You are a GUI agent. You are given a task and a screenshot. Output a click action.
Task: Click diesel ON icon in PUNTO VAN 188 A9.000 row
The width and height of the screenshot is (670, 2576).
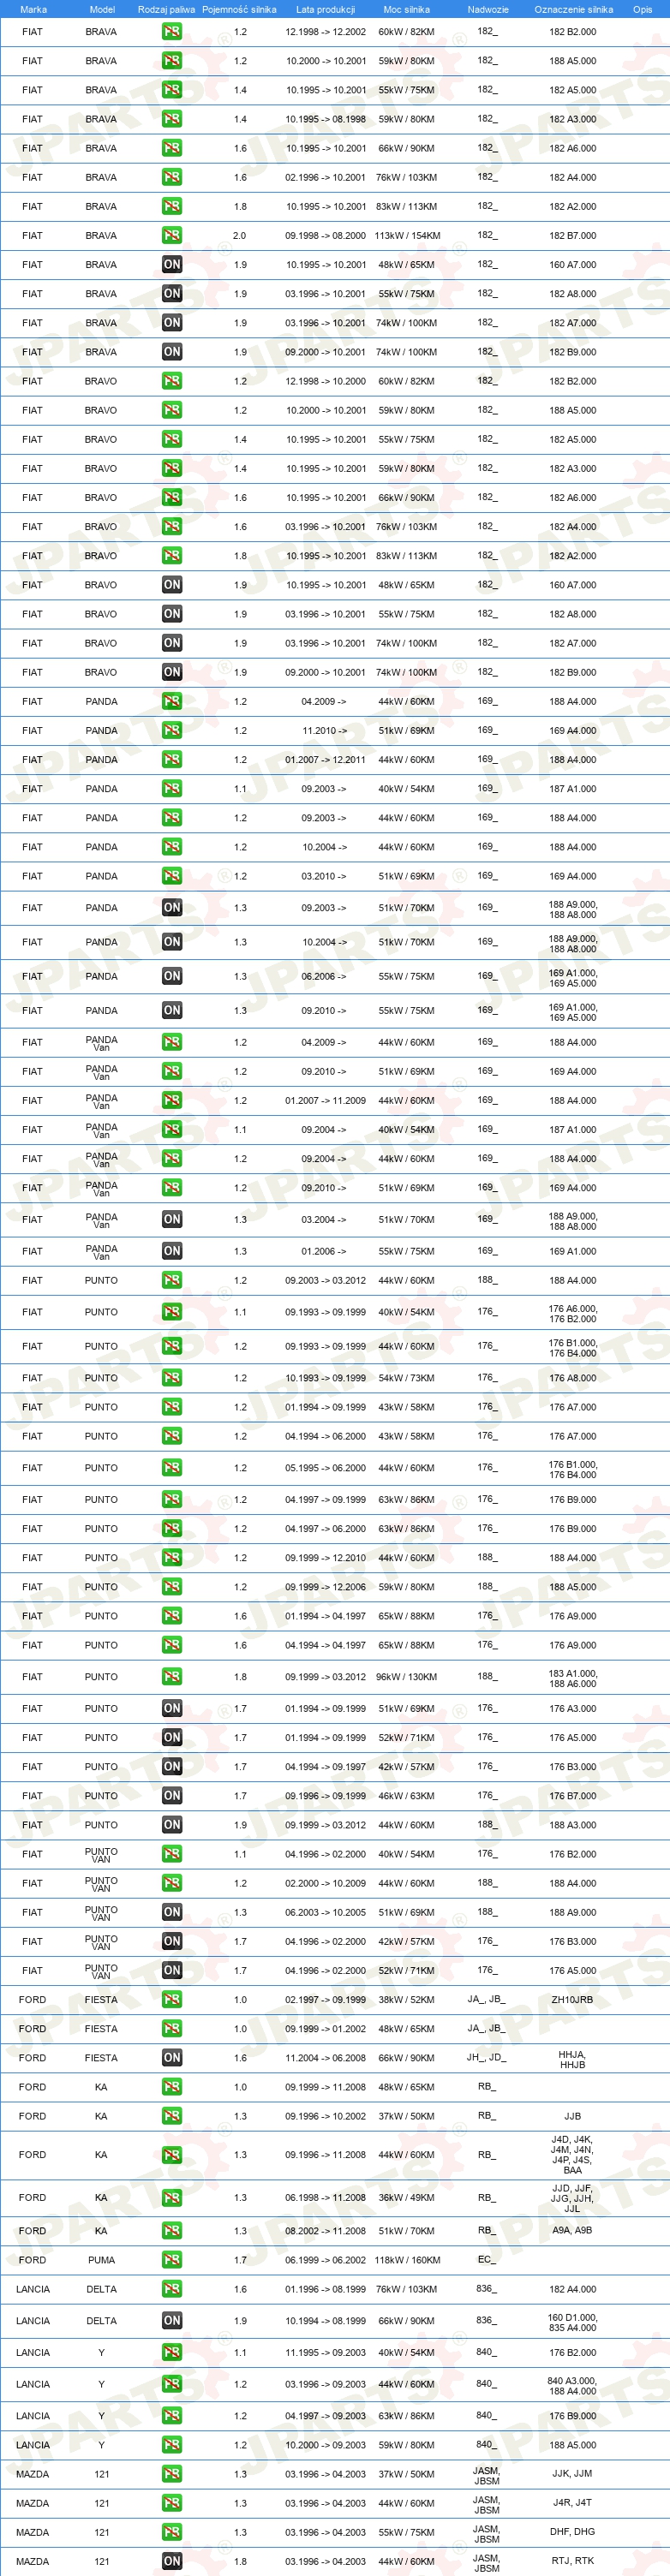point(172,1912)
